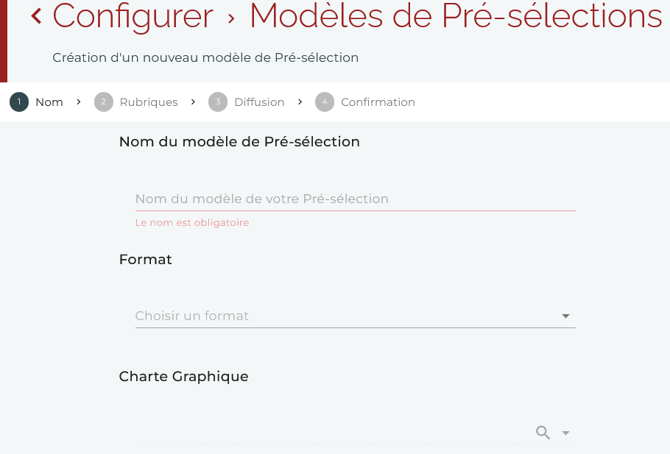Viewport: 670px width, 454px height.
Task: Click the chevron between Nom and Rubriques
Action: [x=79, y=102]
